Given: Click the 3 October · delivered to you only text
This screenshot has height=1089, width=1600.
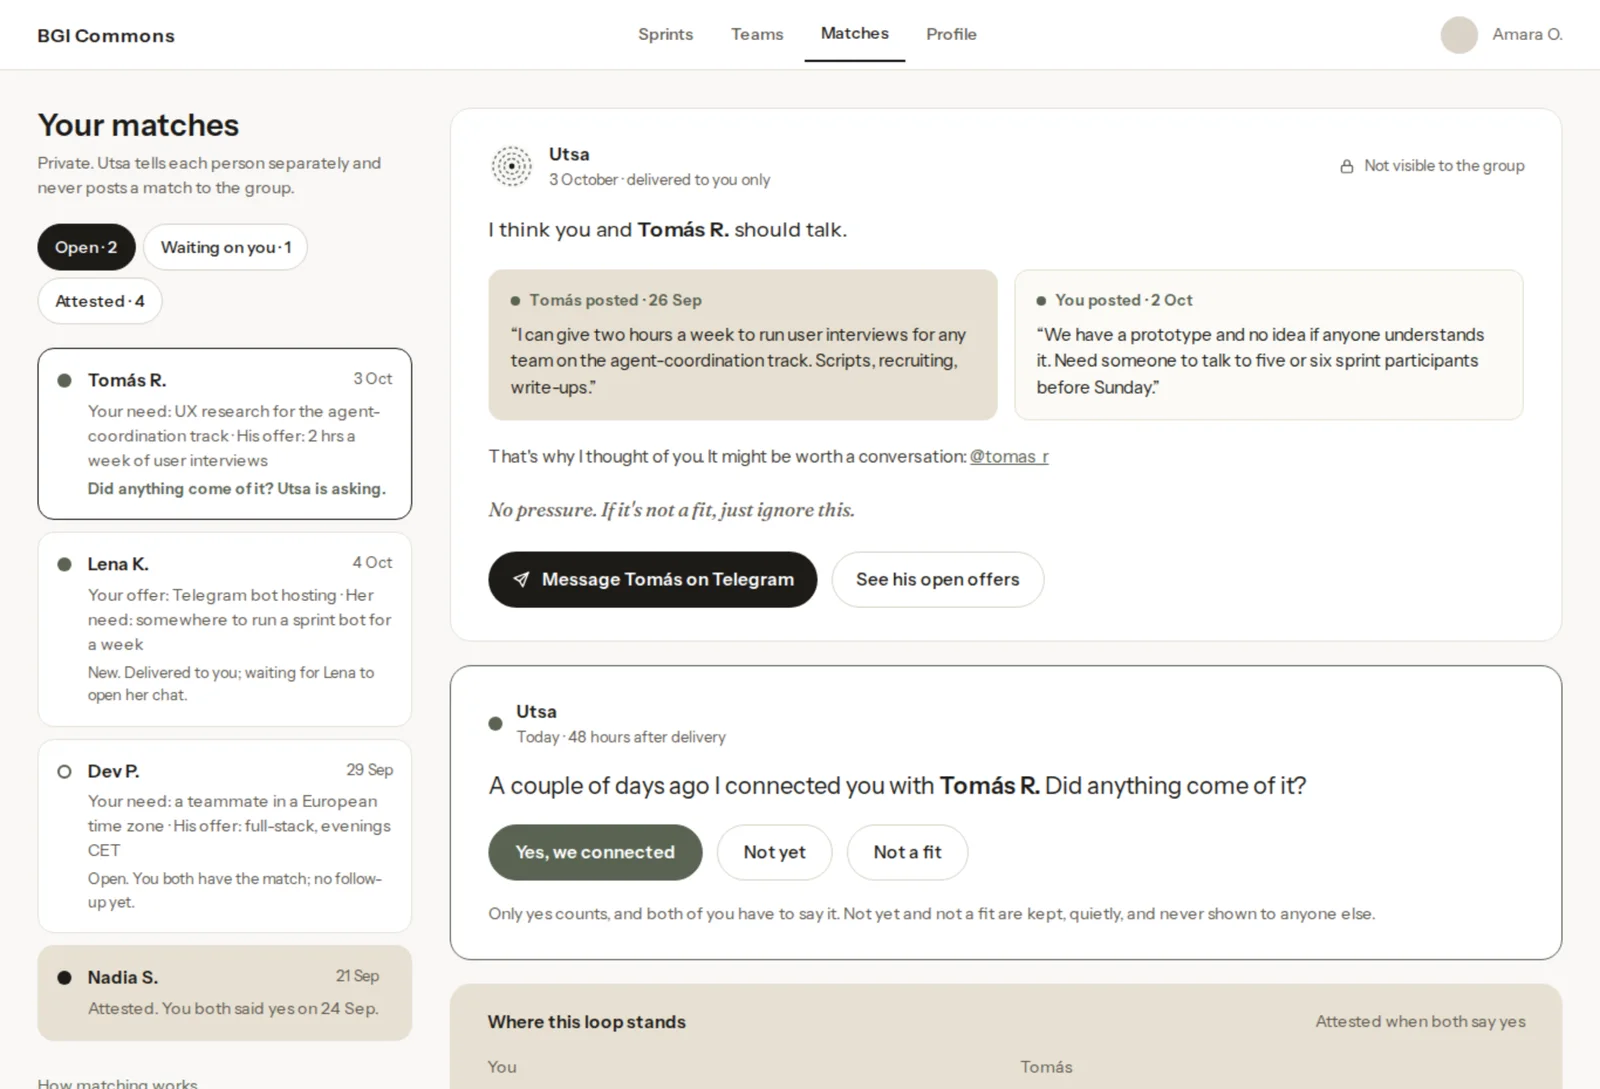Looking at the screenshot, I should tap(659, 180).
